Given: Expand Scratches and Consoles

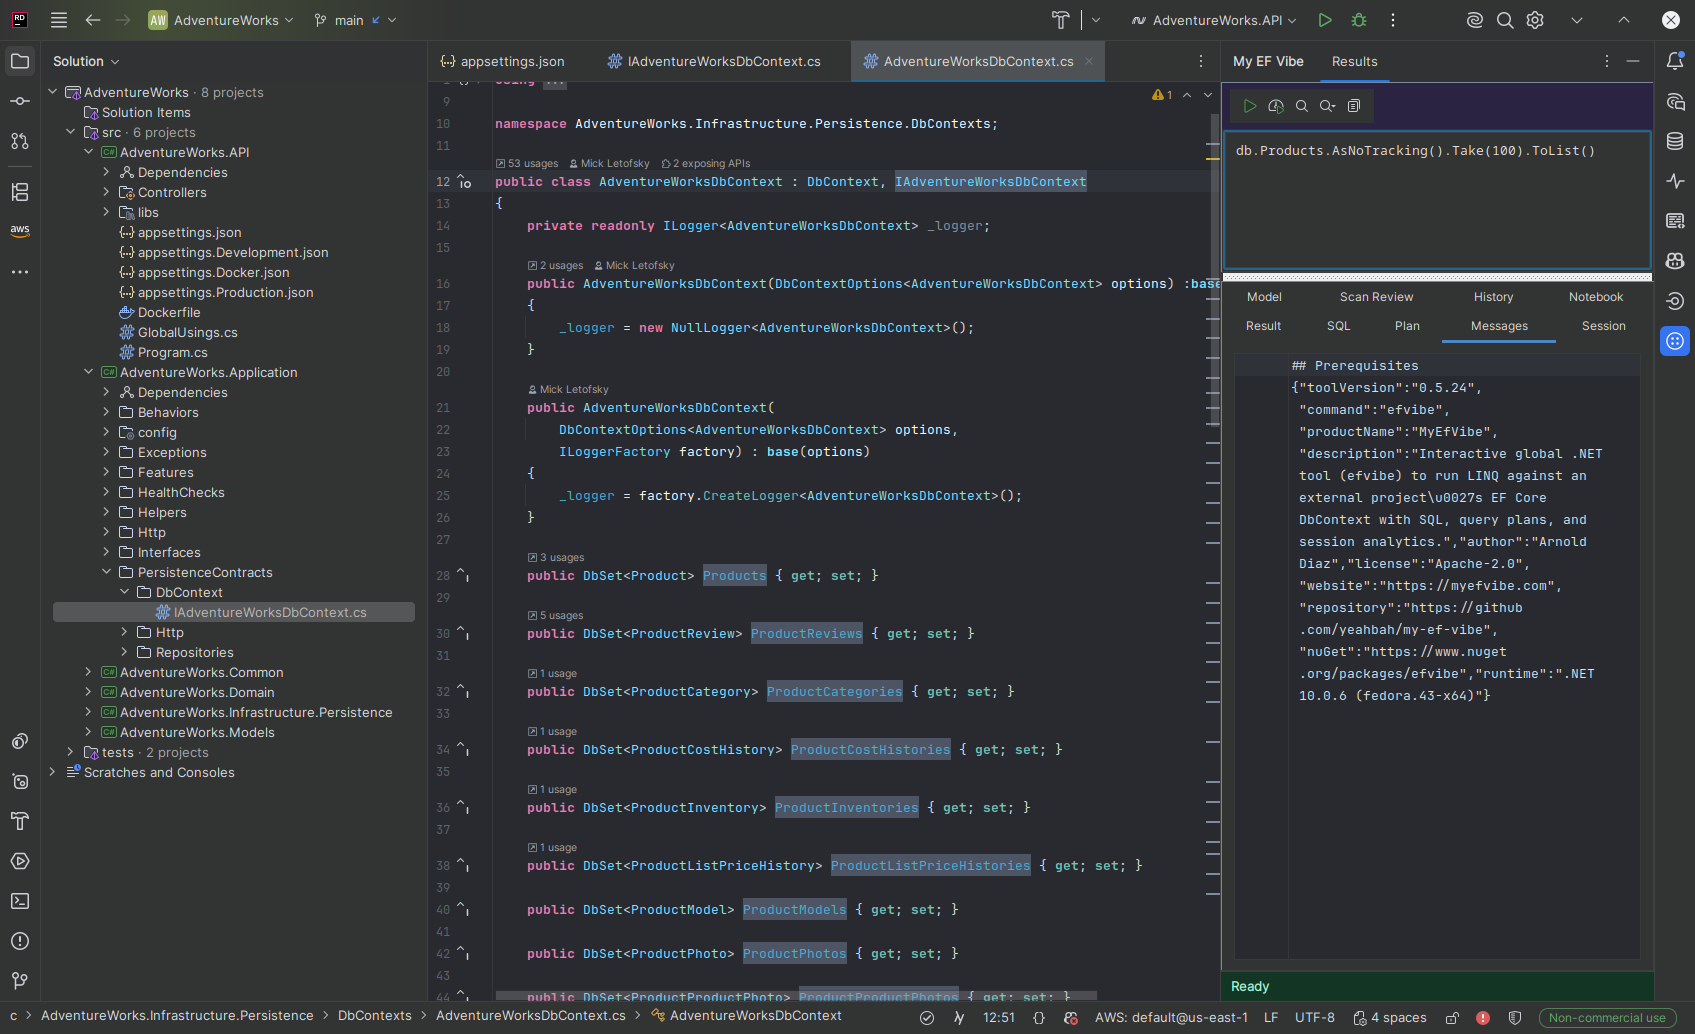Looking at the screenshot, I should [52, 772].
